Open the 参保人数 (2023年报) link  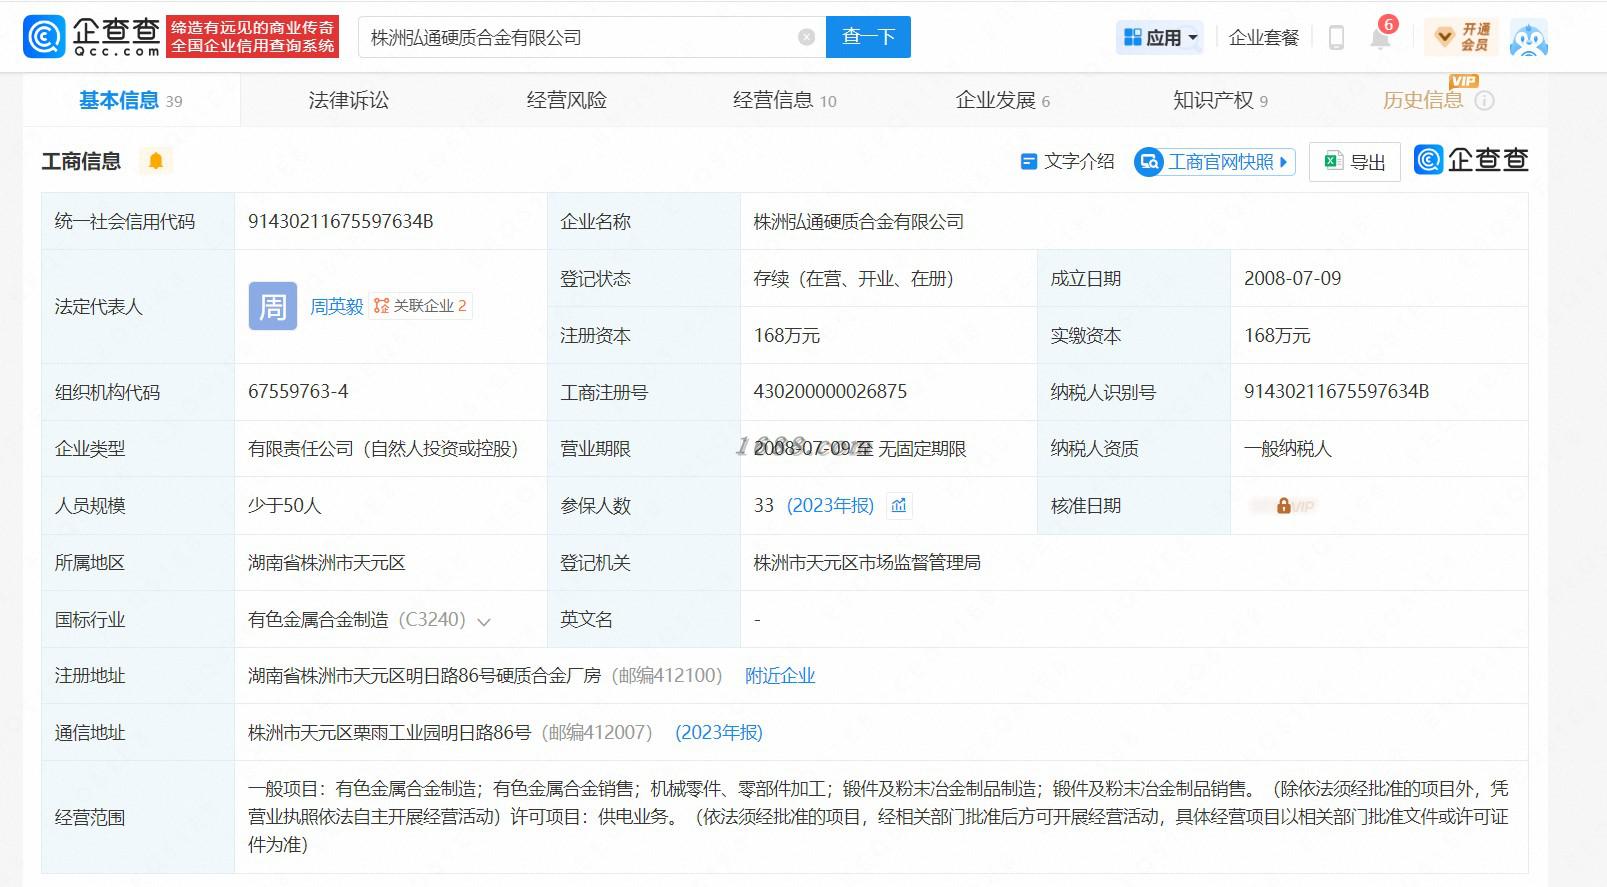tap(830, 506)
